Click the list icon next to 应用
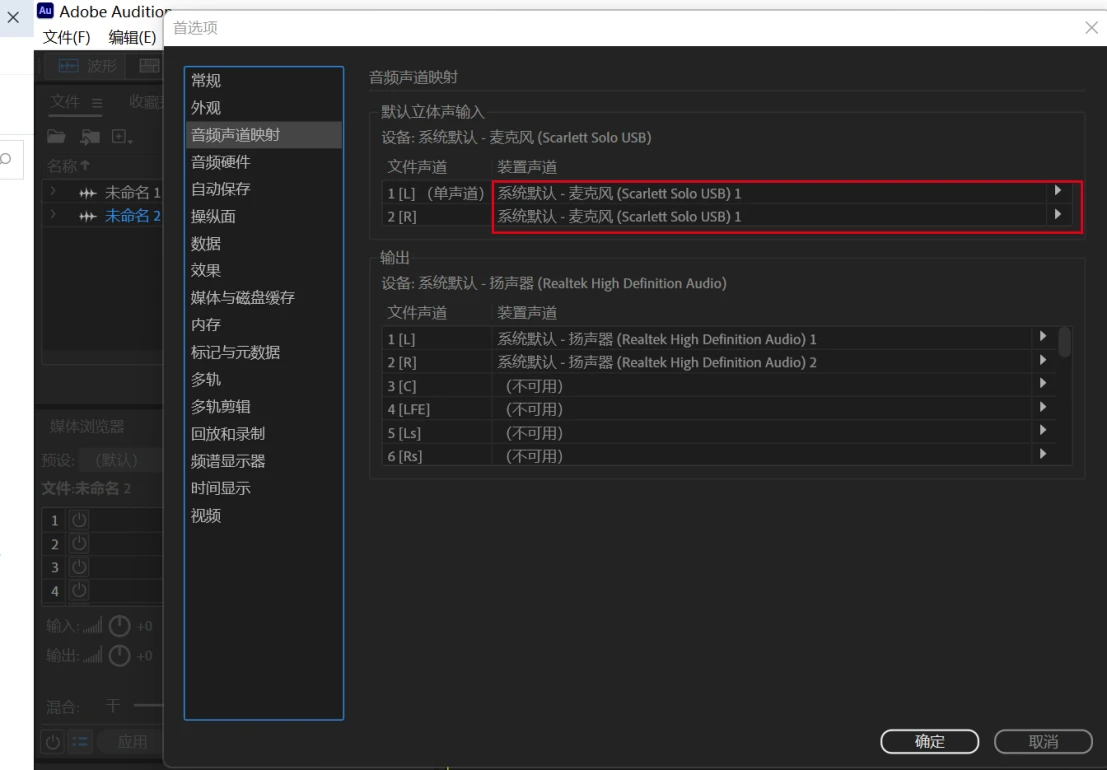The width and height of the screenshot is (1107, 770). click(x=80, y=742)
